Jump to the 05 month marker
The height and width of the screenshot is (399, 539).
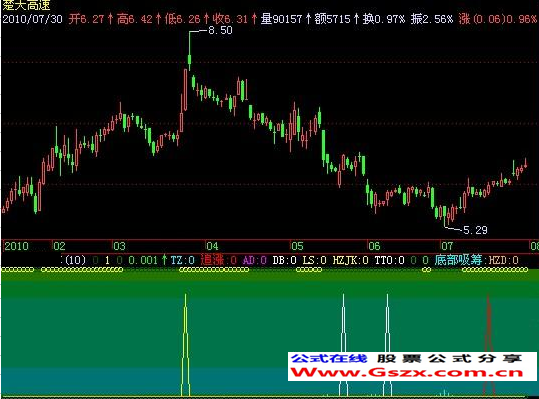coord(297,246)
